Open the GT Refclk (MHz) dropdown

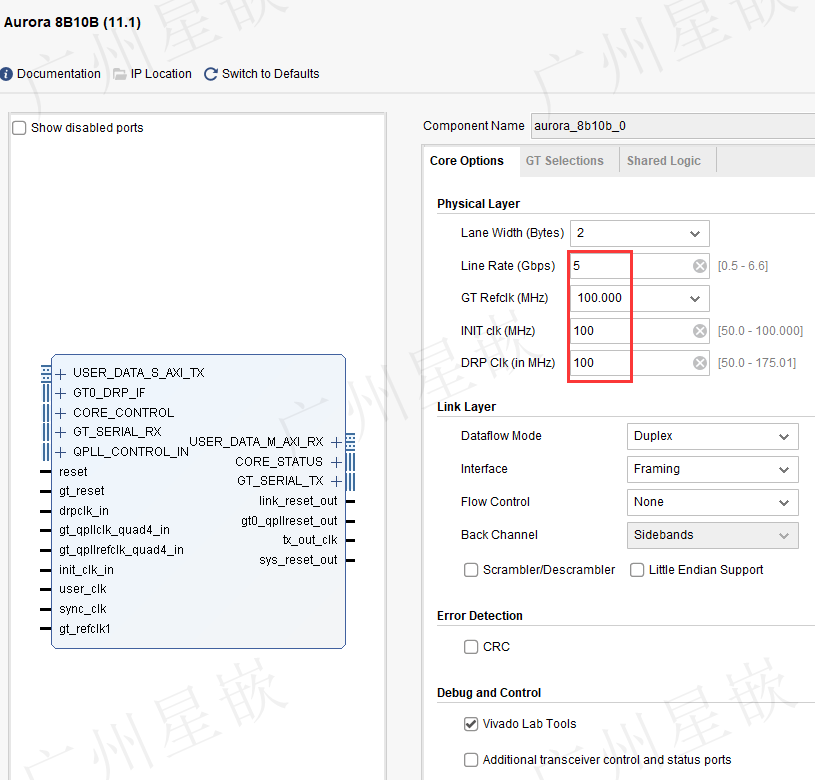click(x=640, y=298)
